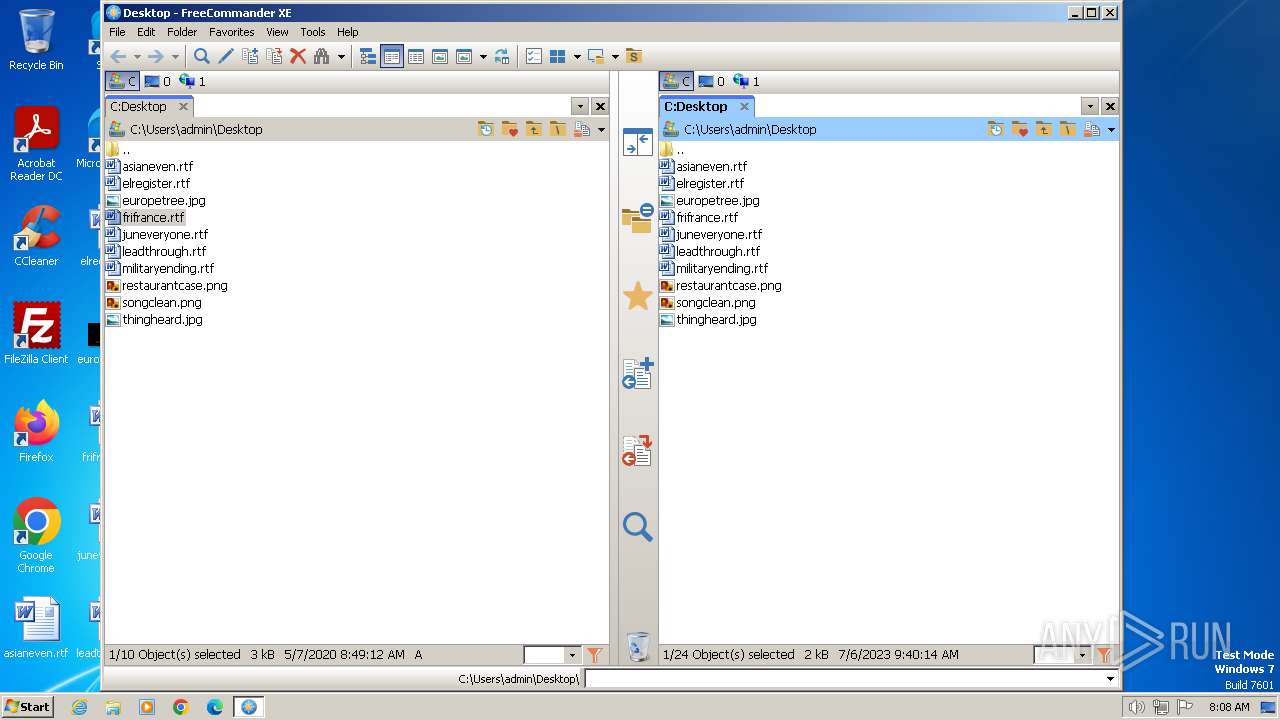The height and width of the screenshot is (720, 1280).
Task: Open dropdown next to binoculars icon
Action: point(341,57)
